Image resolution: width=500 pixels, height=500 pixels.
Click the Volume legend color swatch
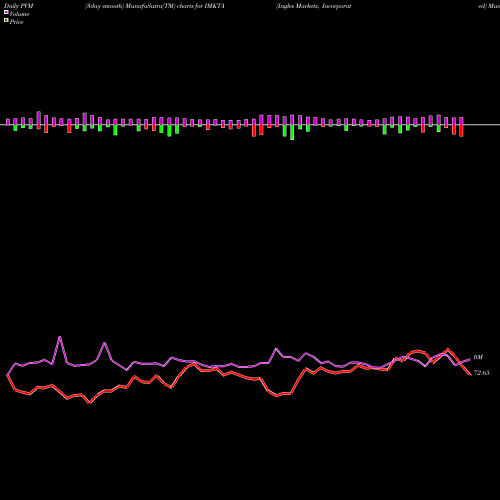(6, 12)
